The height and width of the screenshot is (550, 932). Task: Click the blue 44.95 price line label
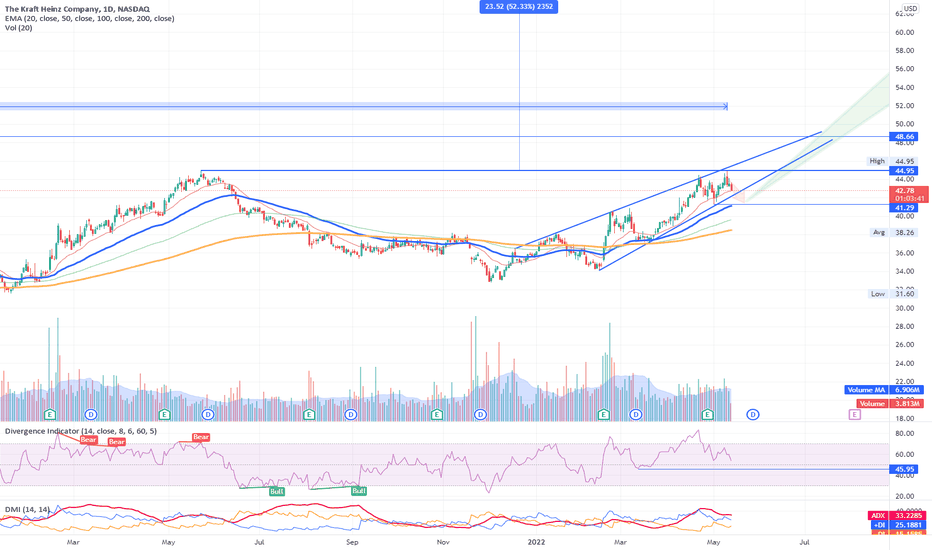904,171
